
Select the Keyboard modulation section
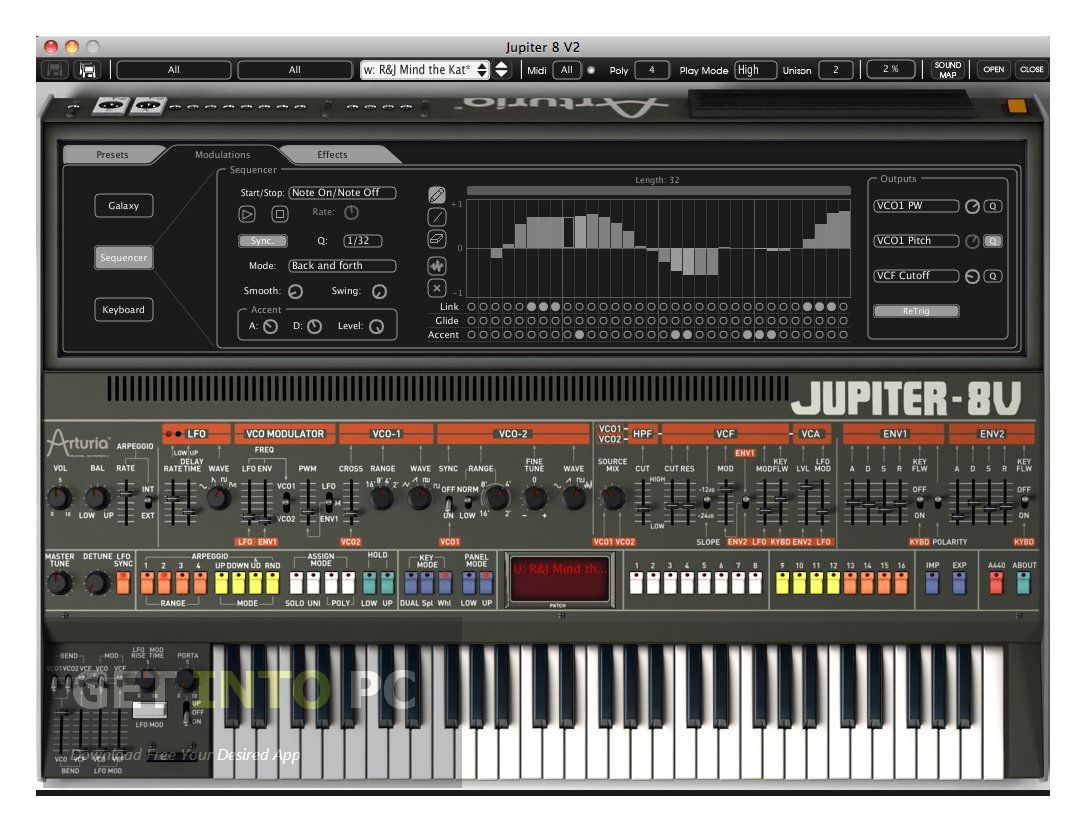pos(123,310)
